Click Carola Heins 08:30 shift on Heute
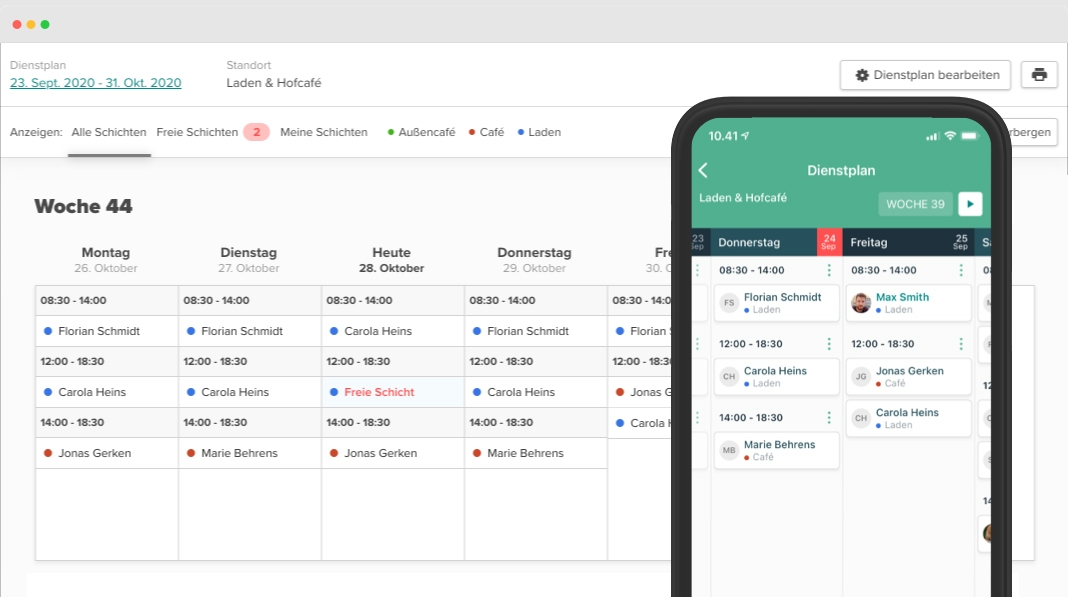Screen dimensions: 1068x597 pyautogui.click(x=393, y=331)
